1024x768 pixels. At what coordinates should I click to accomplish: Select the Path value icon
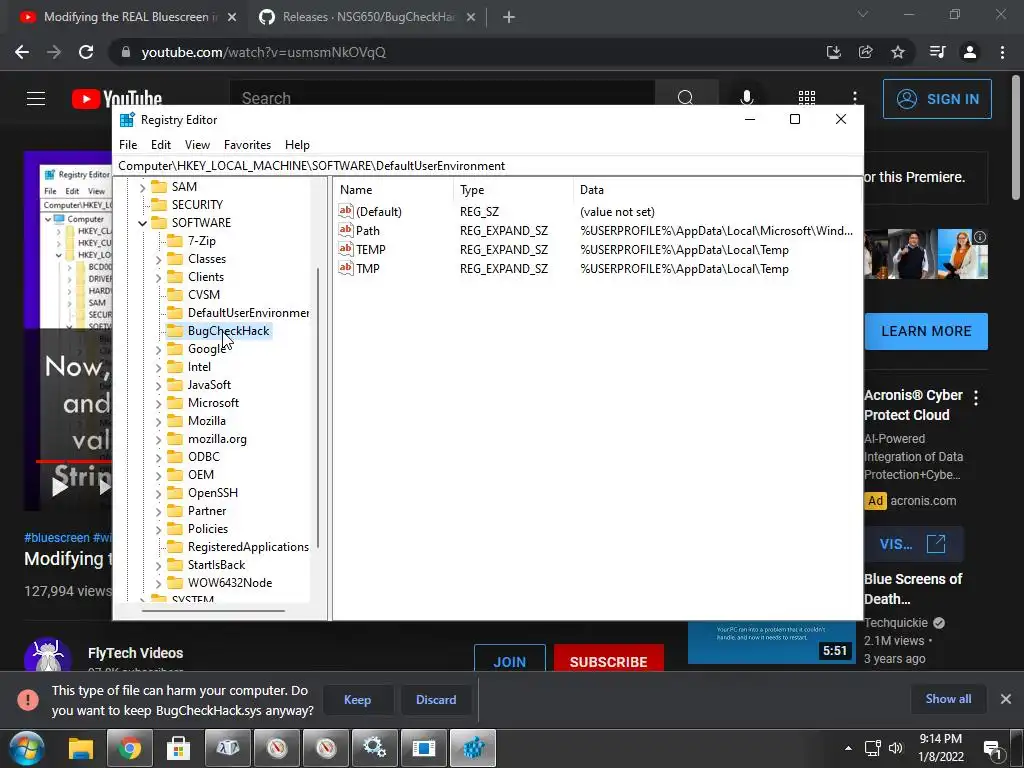[345, 230]
